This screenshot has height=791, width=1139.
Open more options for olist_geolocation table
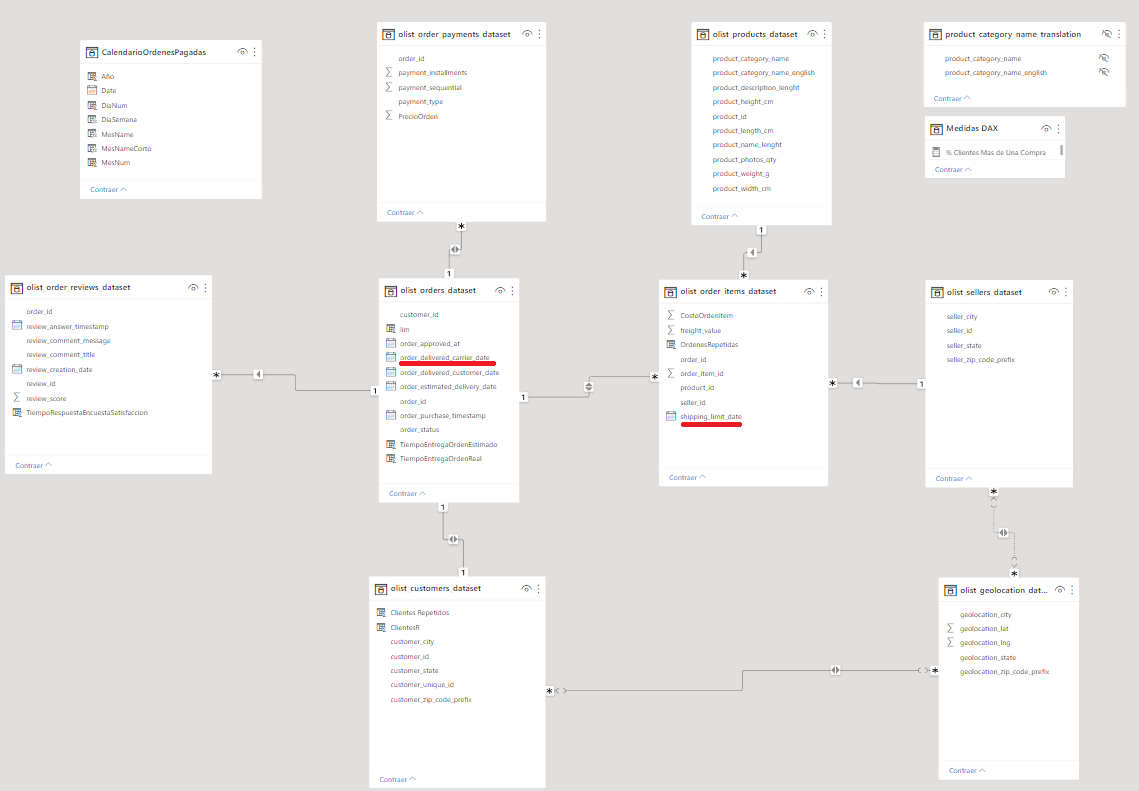[1072, 590]
